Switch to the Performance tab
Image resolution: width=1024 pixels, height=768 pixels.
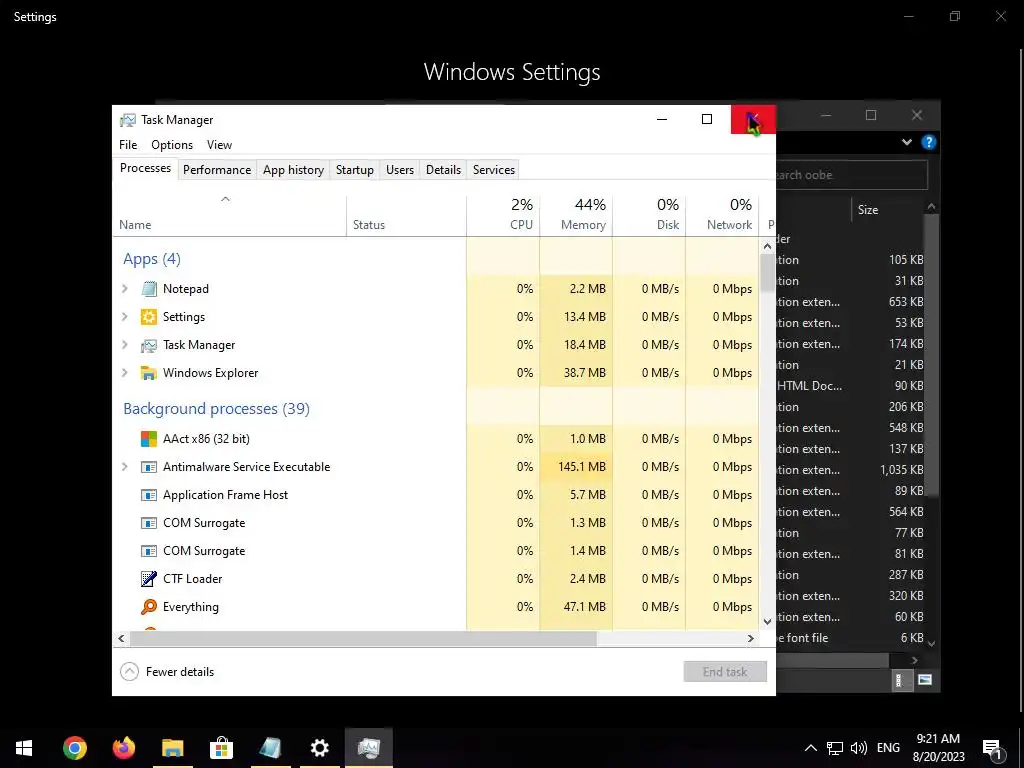pos(217,170)
